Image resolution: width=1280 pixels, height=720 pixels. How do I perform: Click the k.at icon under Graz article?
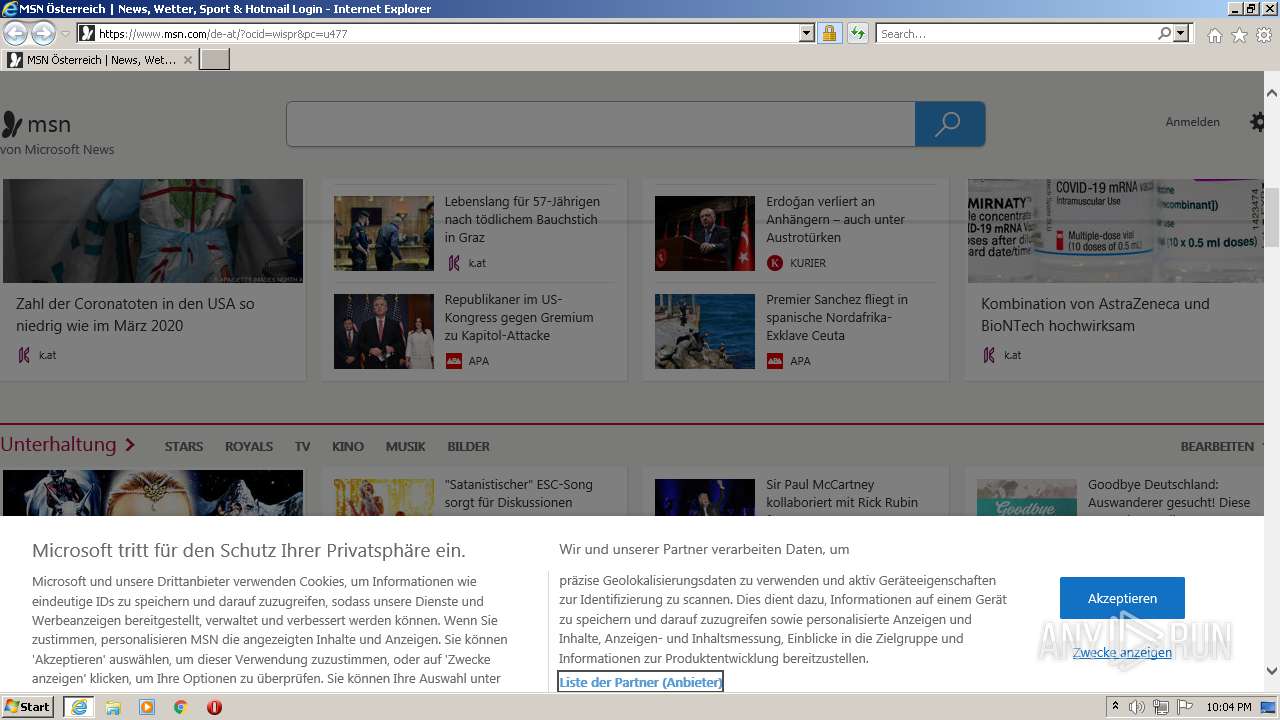(x=453, y=263)
